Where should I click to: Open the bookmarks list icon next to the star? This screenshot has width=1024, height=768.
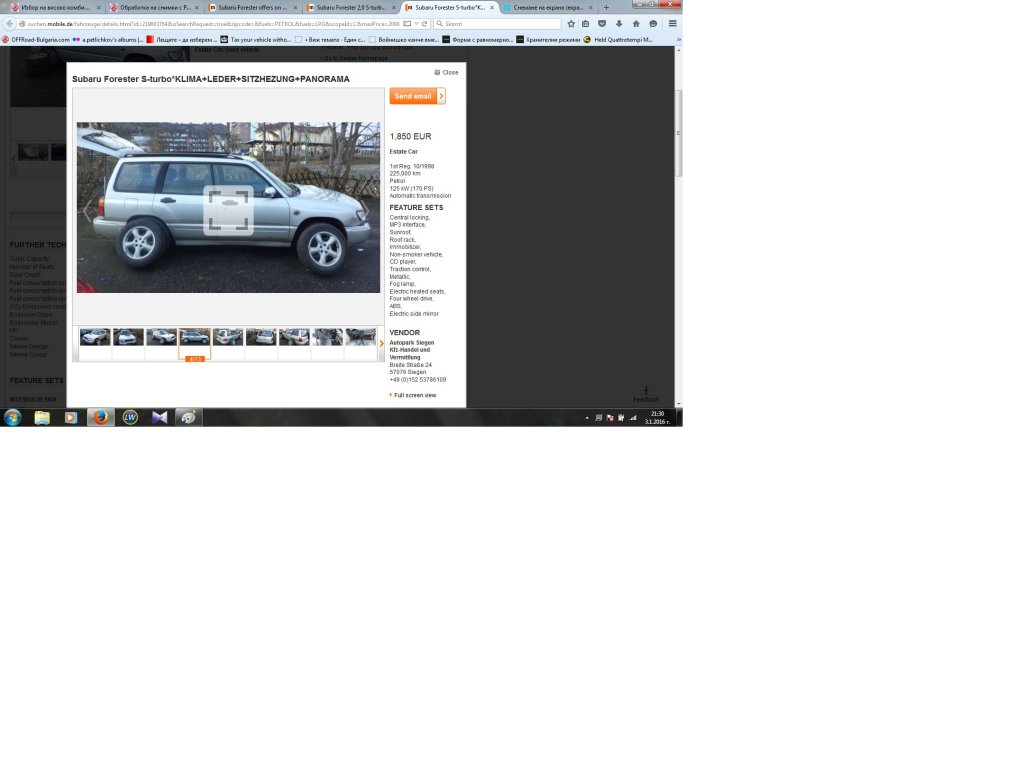pos(586,24)
